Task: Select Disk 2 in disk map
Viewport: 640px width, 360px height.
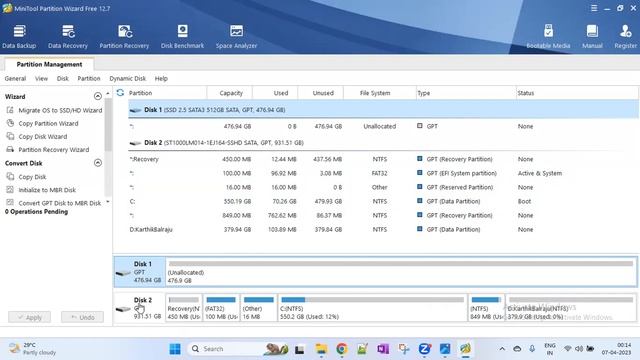Action: point(140,308)
